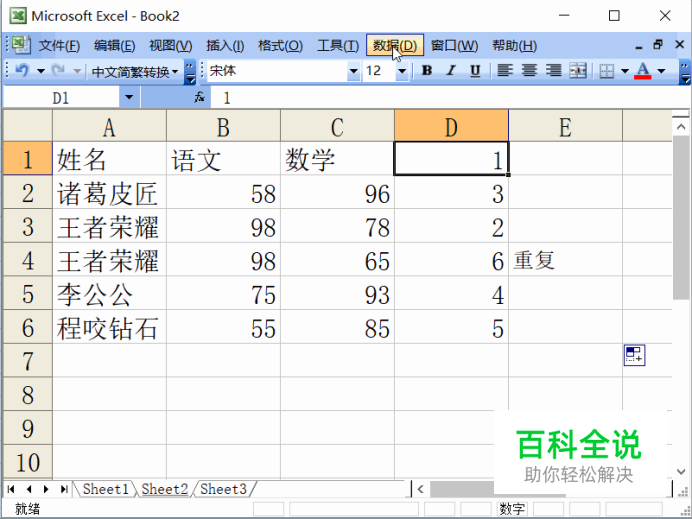Align text right
Image resolution: width=692 pixels, height=519 pixels.
(553, 70)
